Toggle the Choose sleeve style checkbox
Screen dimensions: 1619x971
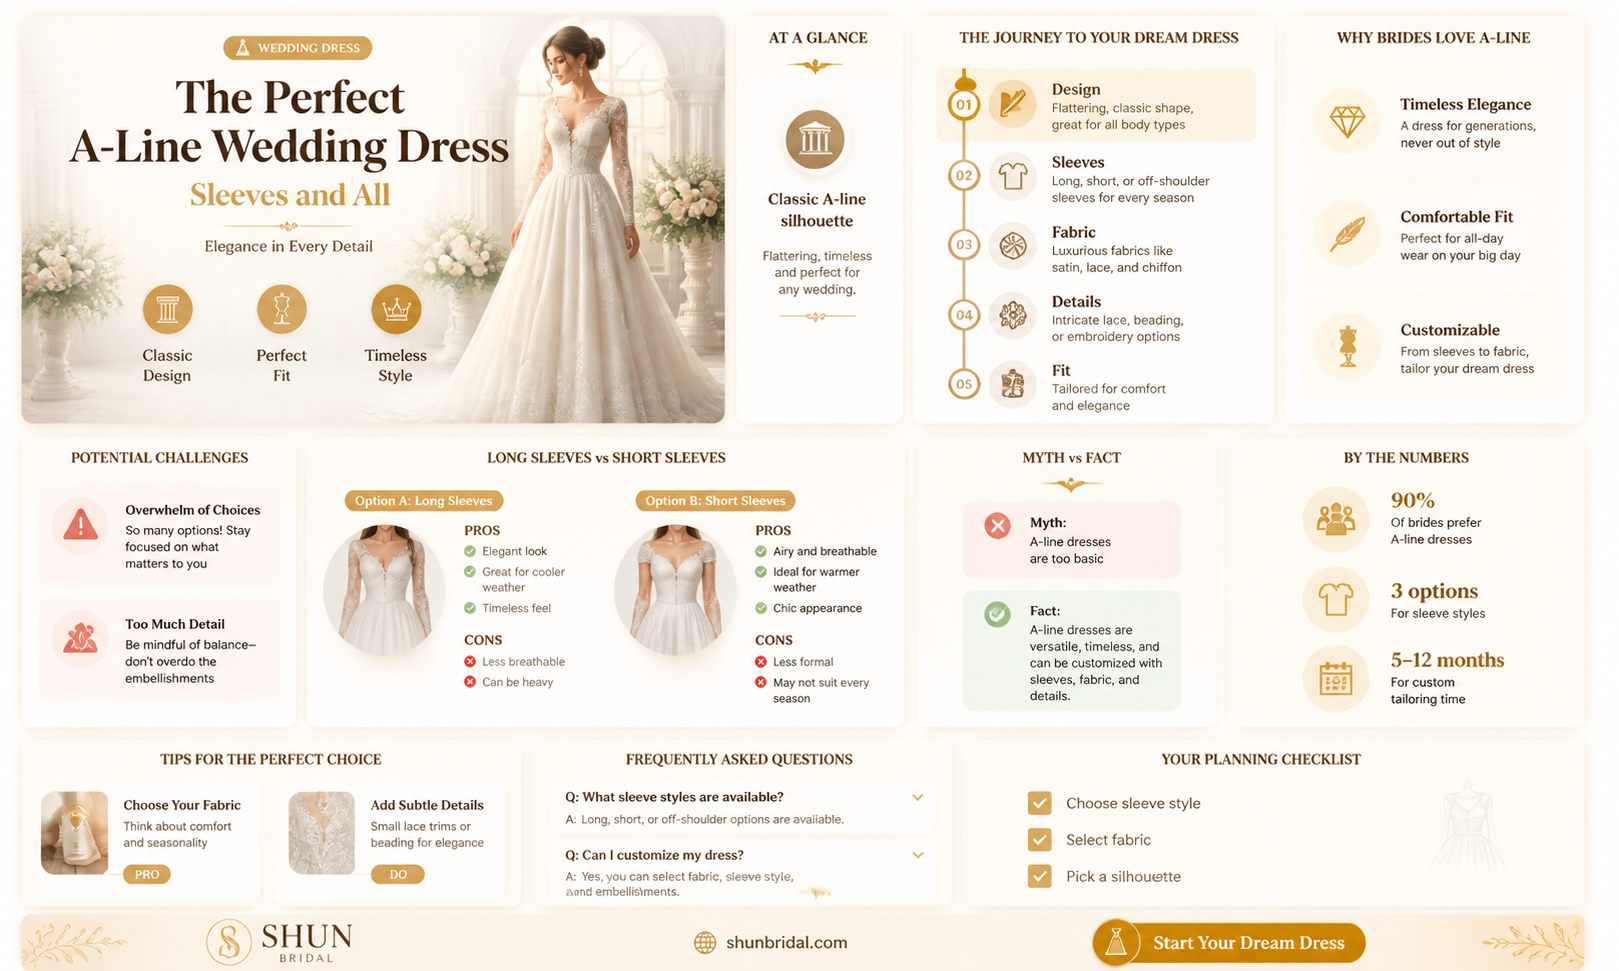[1040, 803]
